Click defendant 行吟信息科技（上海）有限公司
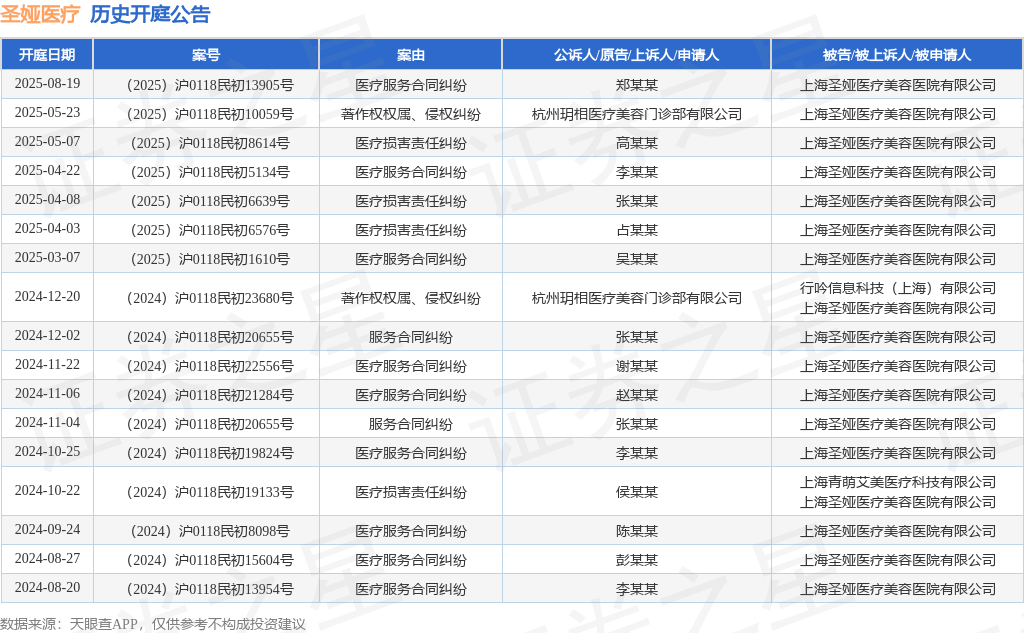This screenshot has width=1024, height=633. pyautogui.click(x=897, y=288)
